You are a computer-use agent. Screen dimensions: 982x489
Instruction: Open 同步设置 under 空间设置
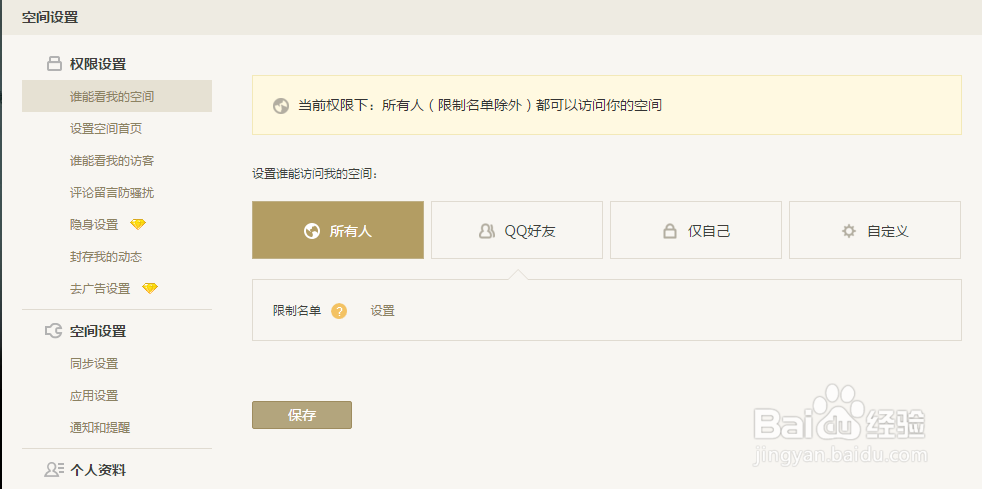94,363
